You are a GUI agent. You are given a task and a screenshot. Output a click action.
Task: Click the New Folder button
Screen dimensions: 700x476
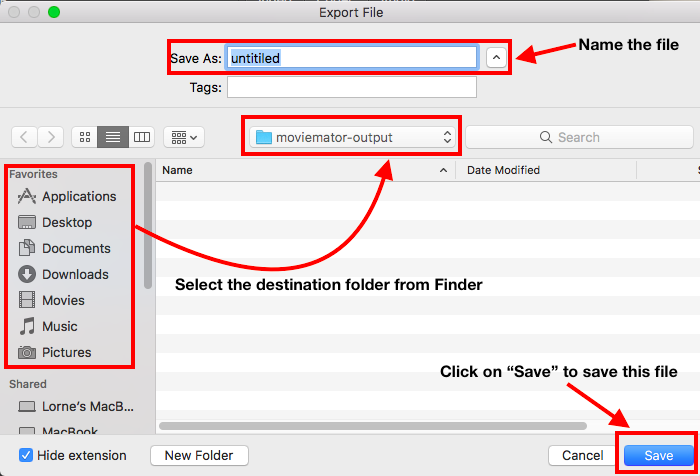click(x=199, y=455)
